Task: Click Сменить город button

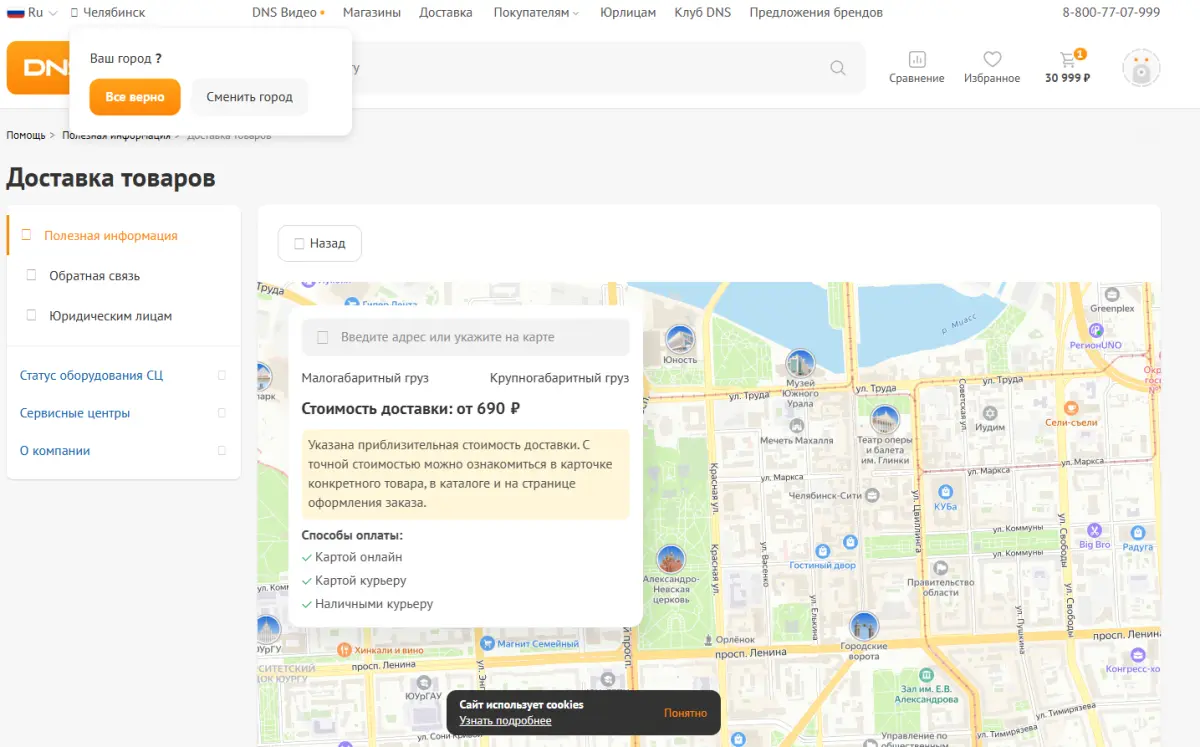Action: tap(249, 97)
